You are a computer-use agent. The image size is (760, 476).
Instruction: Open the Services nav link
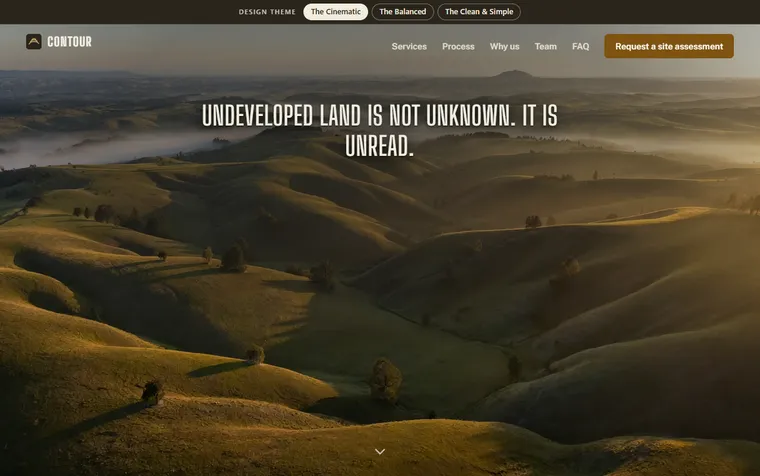409,47
